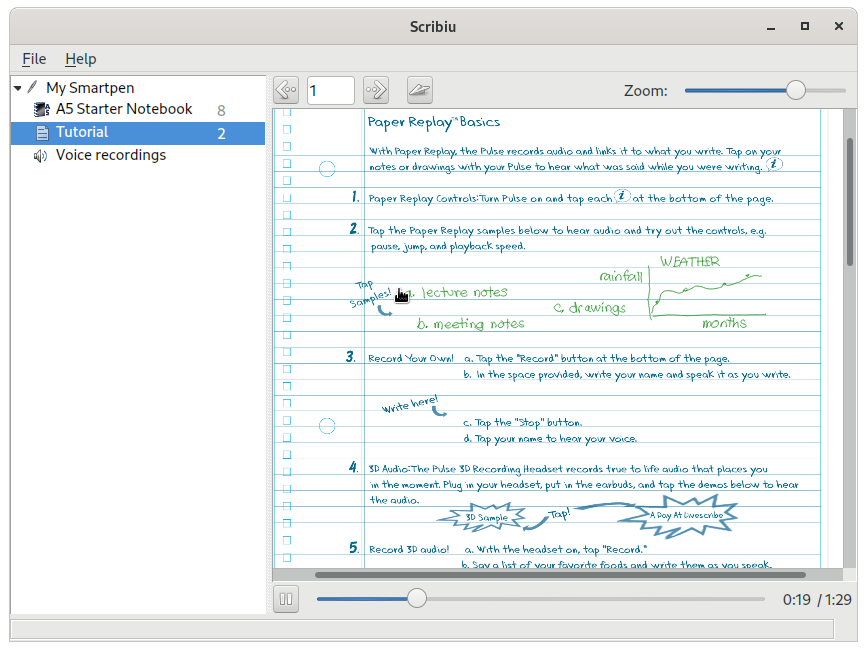
Task: Tap the 'A Day At Livescribe' burst
Action: tap(679, 516)
